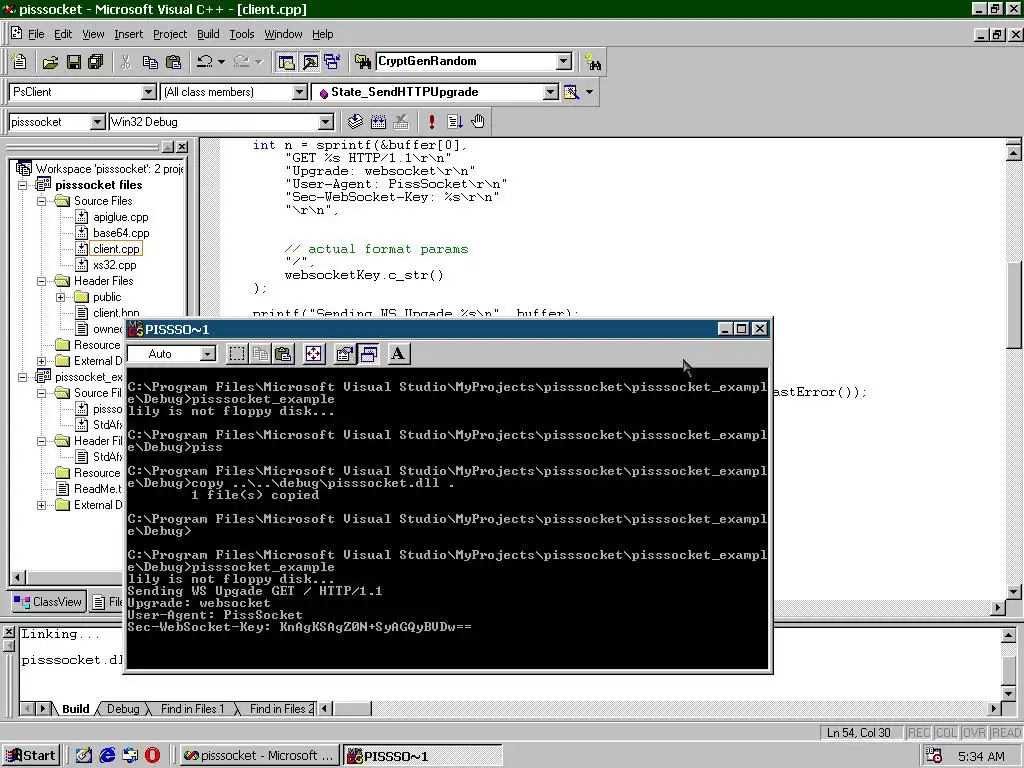The height and width of the screenshot is (768, 1024).
Task: Click the Copy toolbar icon
Action: pos(150,62)
